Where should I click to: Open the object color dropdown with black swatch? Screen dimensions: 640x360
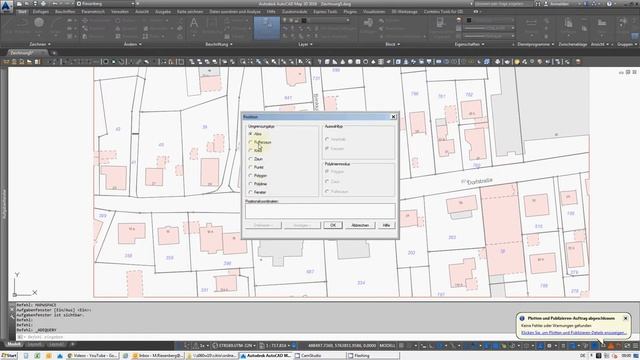click(x=489, y=20)
